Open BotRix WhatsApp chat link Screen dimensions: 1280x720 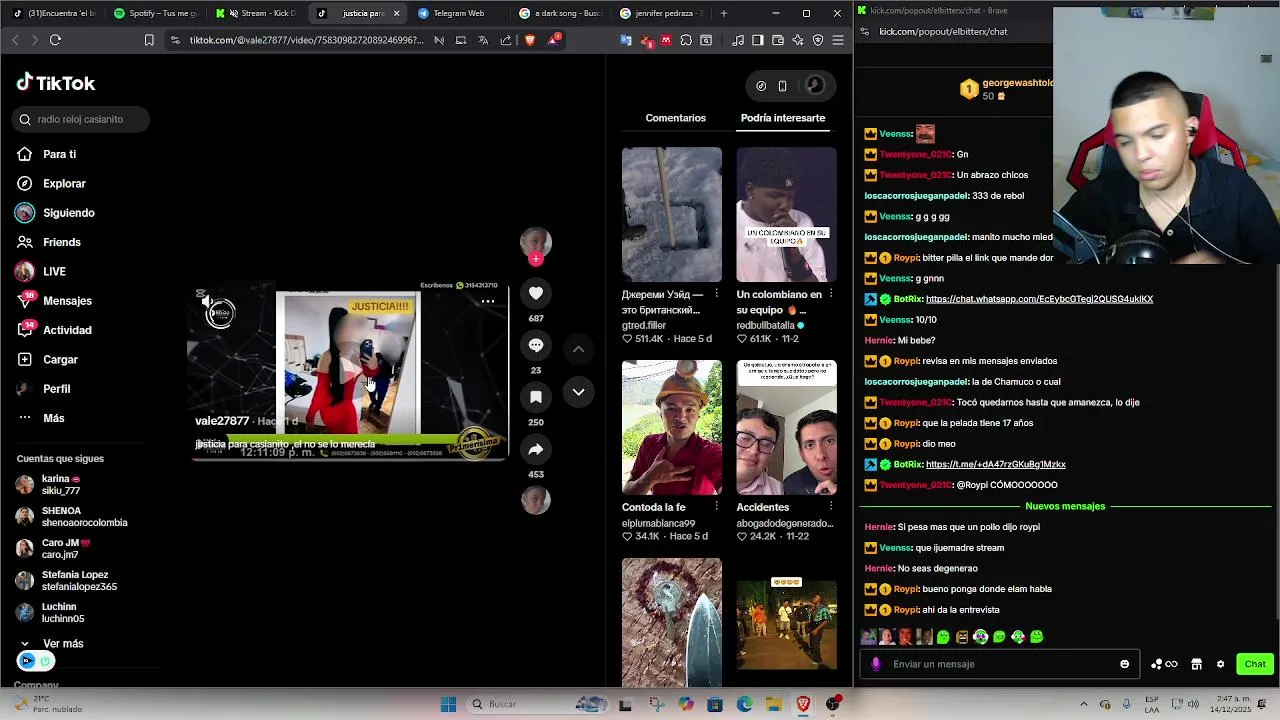[x=1039, y=299]
